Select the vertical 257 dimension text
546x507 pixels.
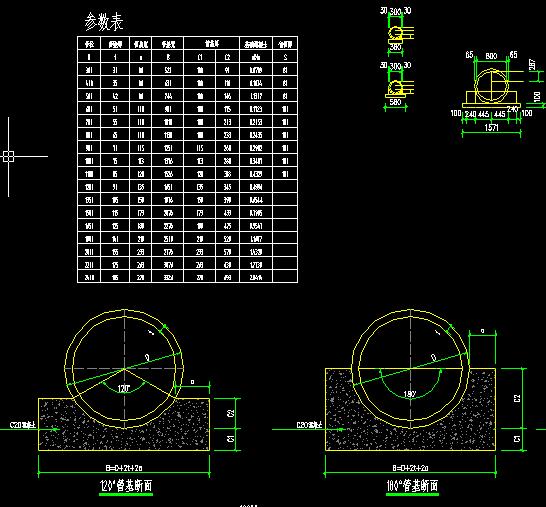[x=533, y=64]
